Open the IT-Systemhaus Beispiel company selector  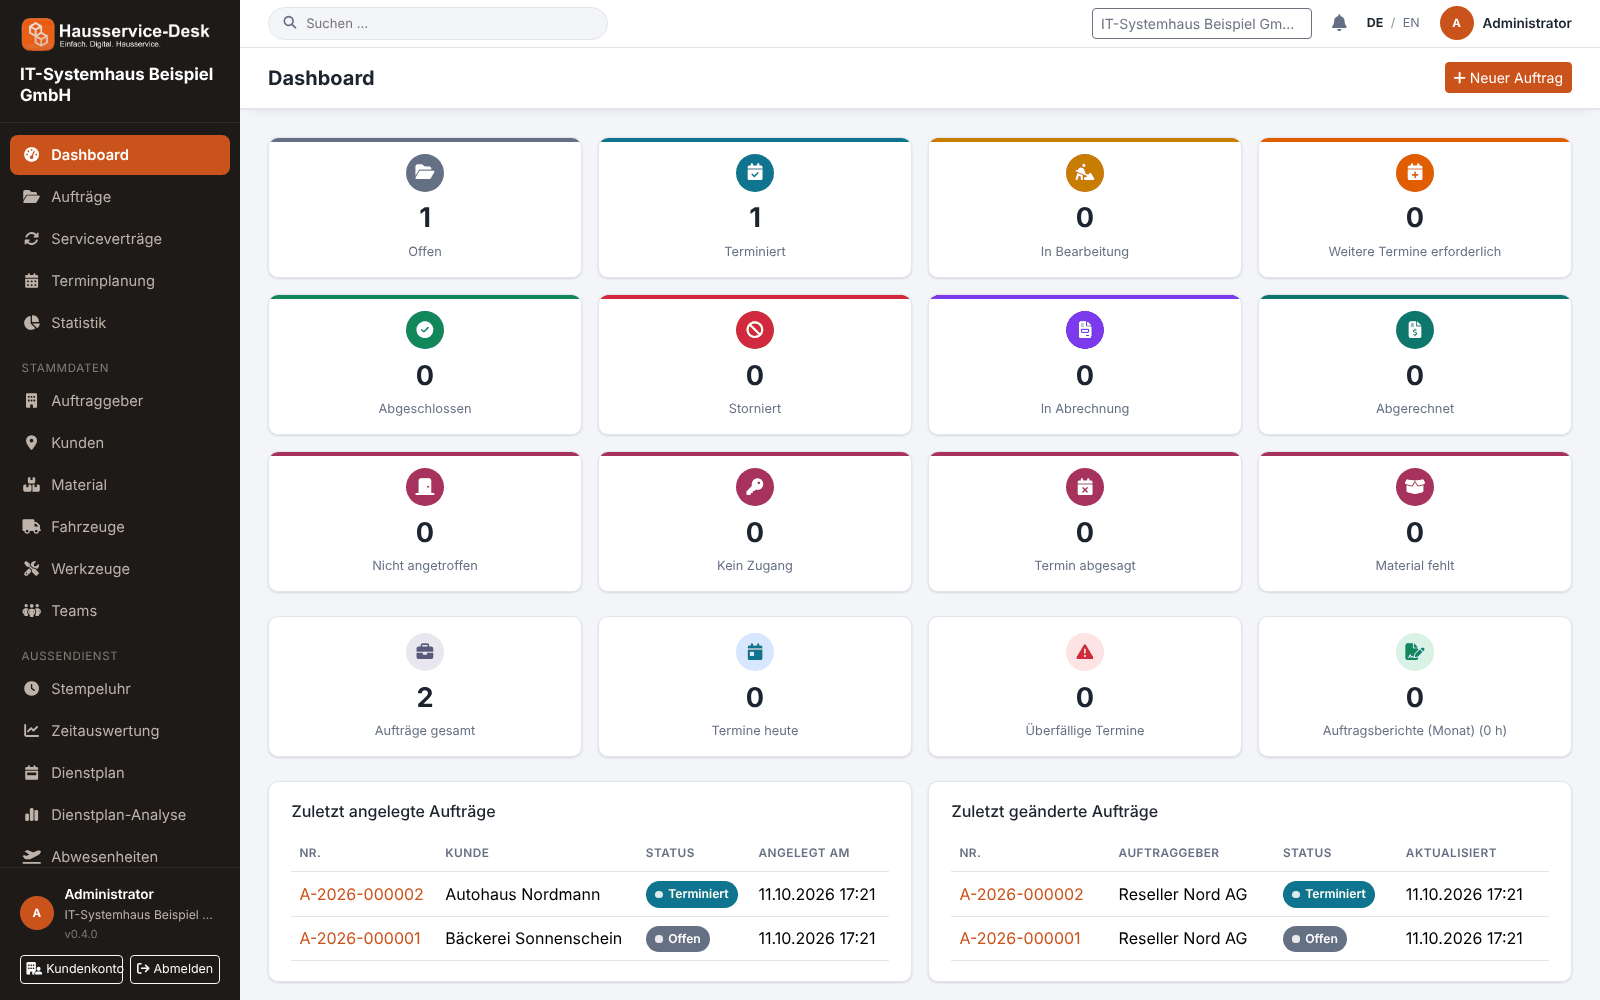click(x=1202, y=23)
